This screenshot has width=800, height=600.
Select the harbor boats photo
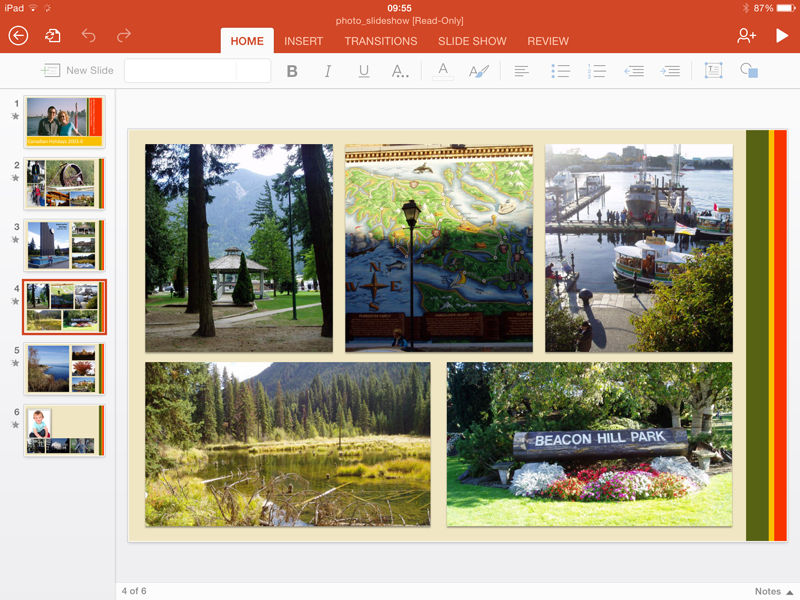[639, 248]
